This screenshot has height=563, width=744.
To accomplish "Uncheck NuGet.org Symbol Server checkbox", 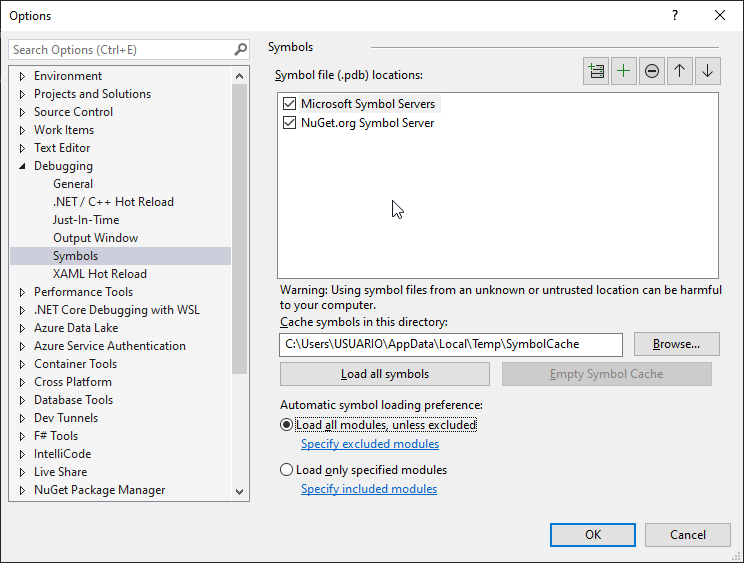I will 289,123.
